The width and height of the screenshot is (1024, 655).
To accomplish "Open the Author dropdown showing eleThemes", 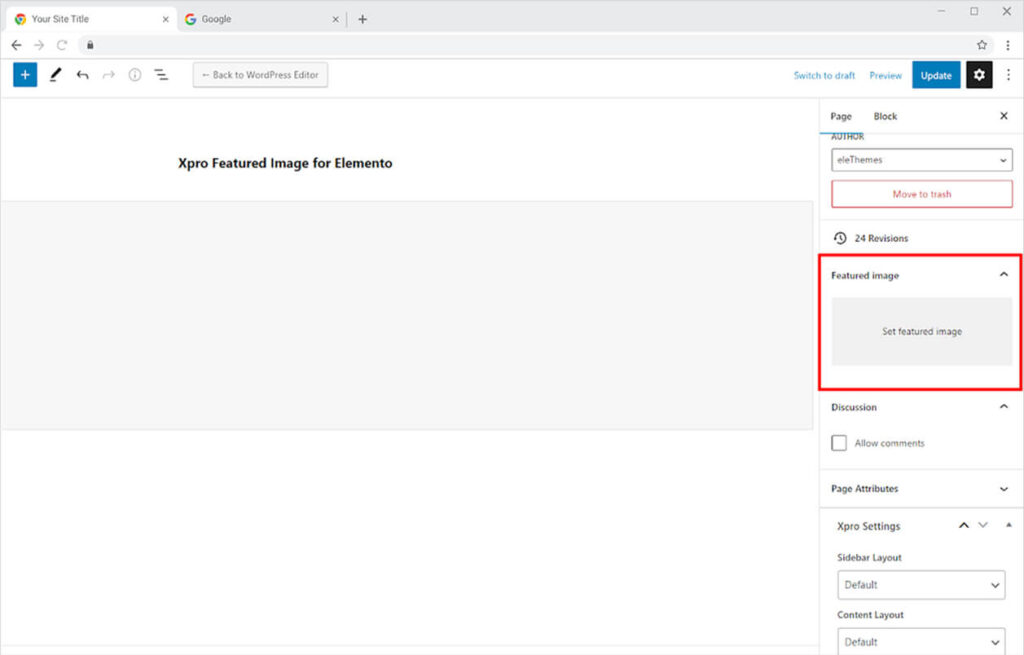I will [921, 160].
